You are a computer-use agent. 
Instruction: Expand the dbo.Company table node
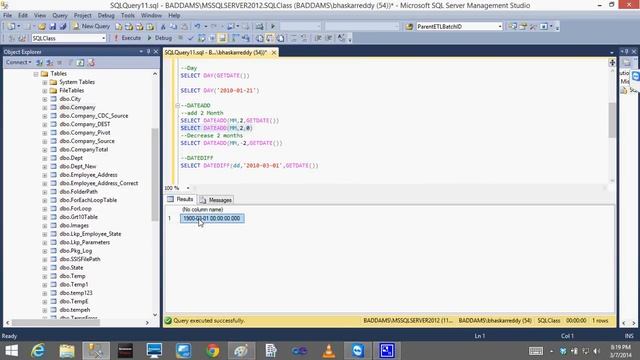[45, 108]
